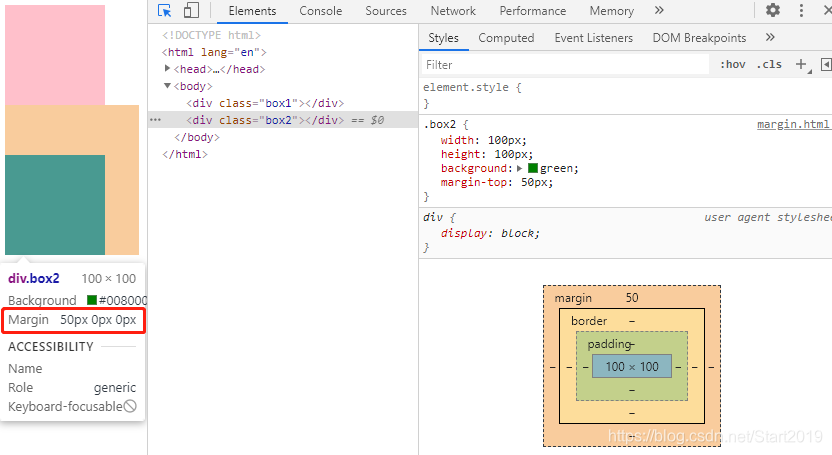Open the Network tab

coord(453,11)
